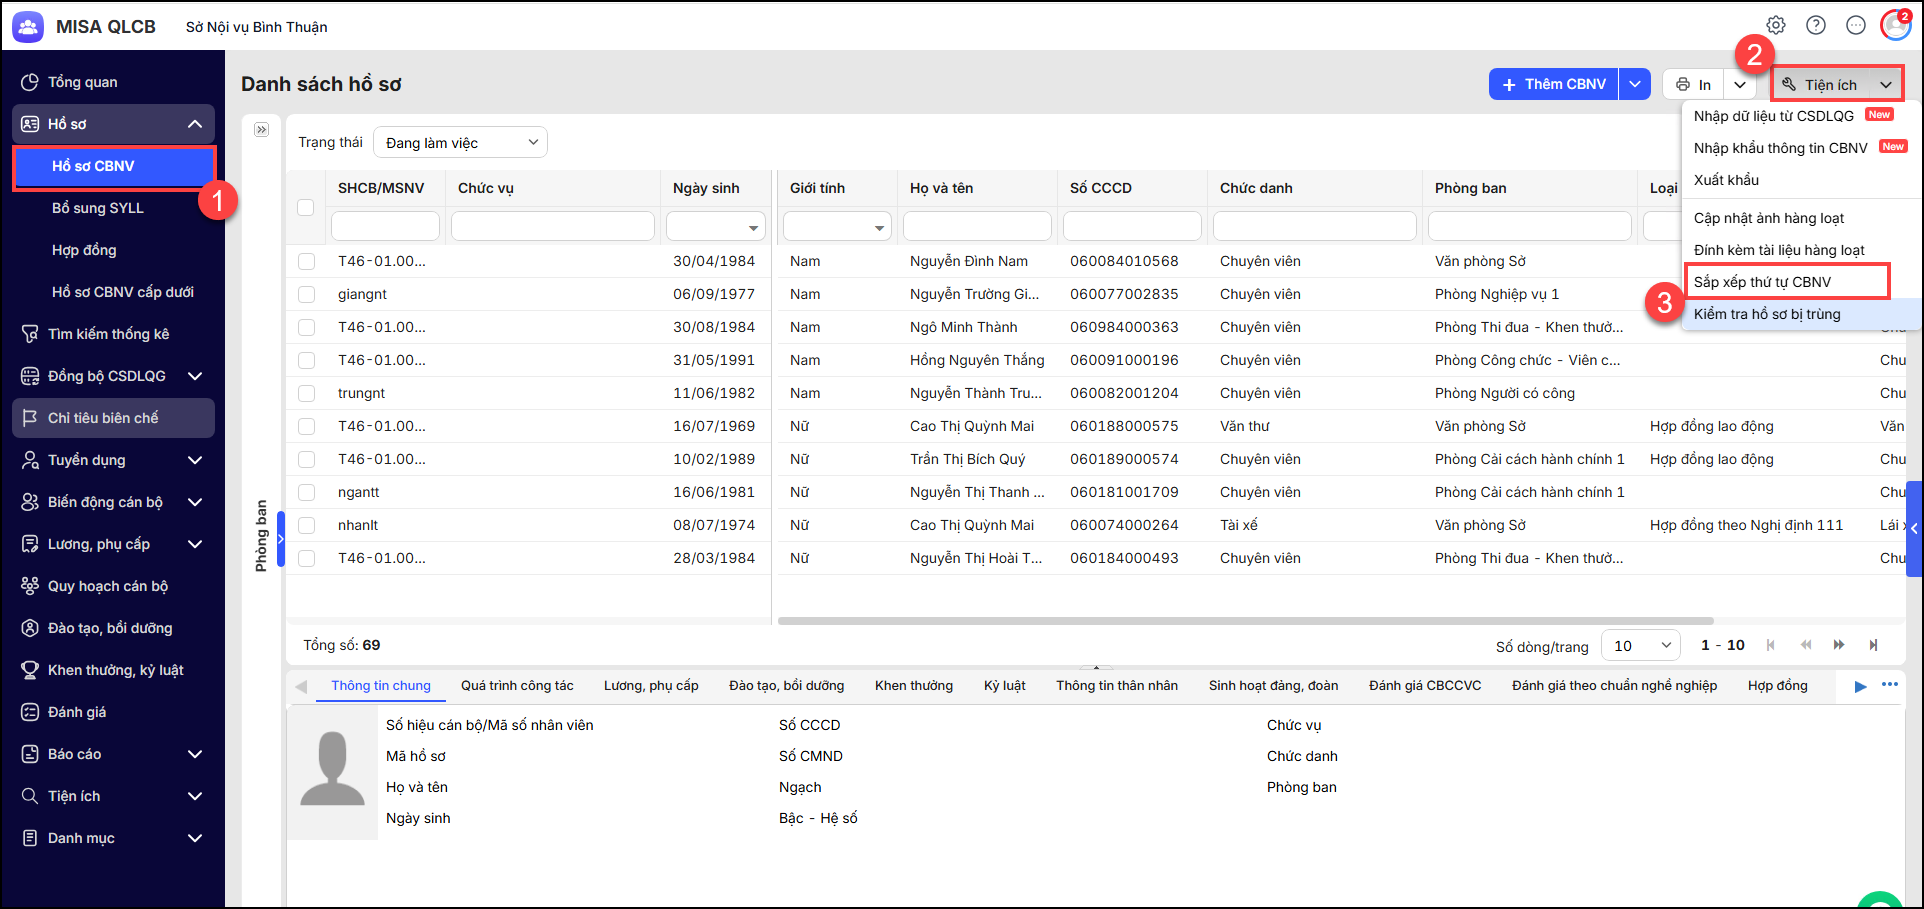Choose Sắp xếp thứ tự CBNV option
Viewport: 1924px width, 909px height.
1762,282
